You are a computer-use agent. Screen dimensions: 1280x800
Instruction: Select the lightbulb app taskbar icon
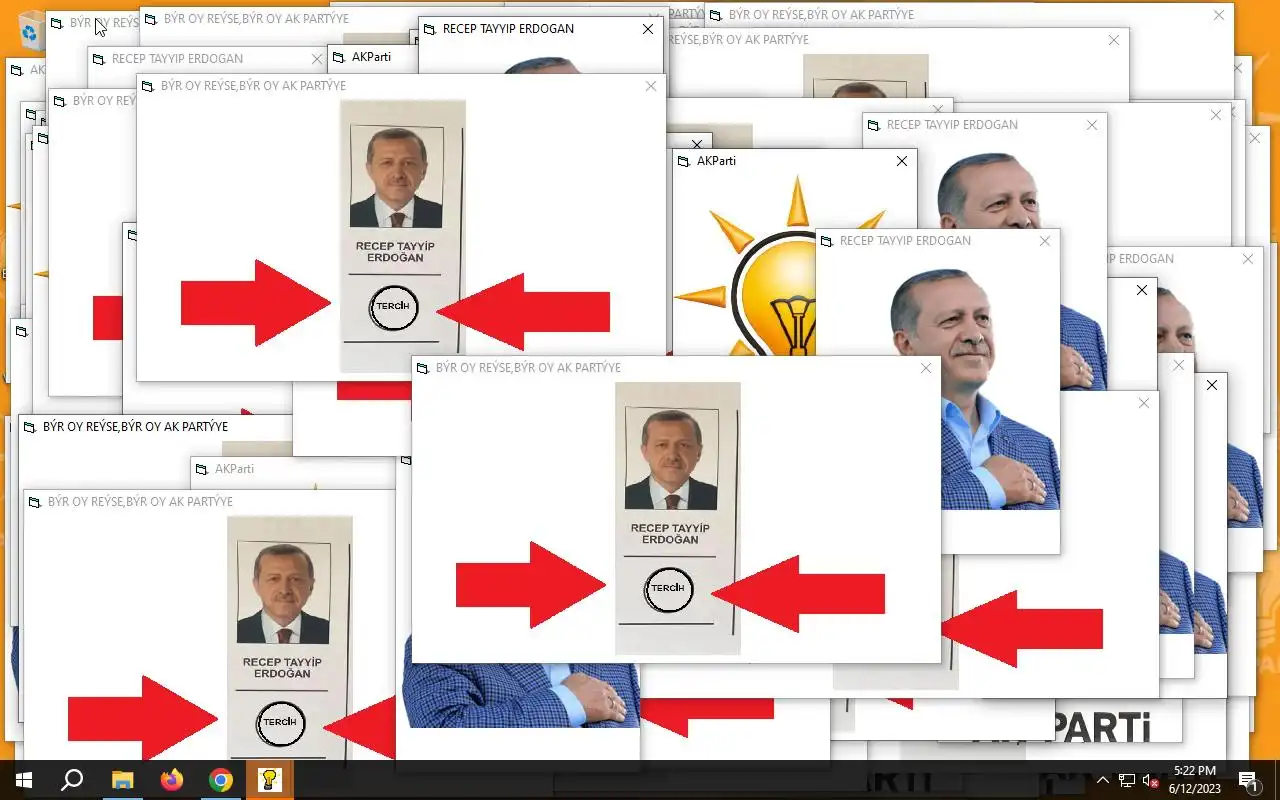[x=270, y=780]
